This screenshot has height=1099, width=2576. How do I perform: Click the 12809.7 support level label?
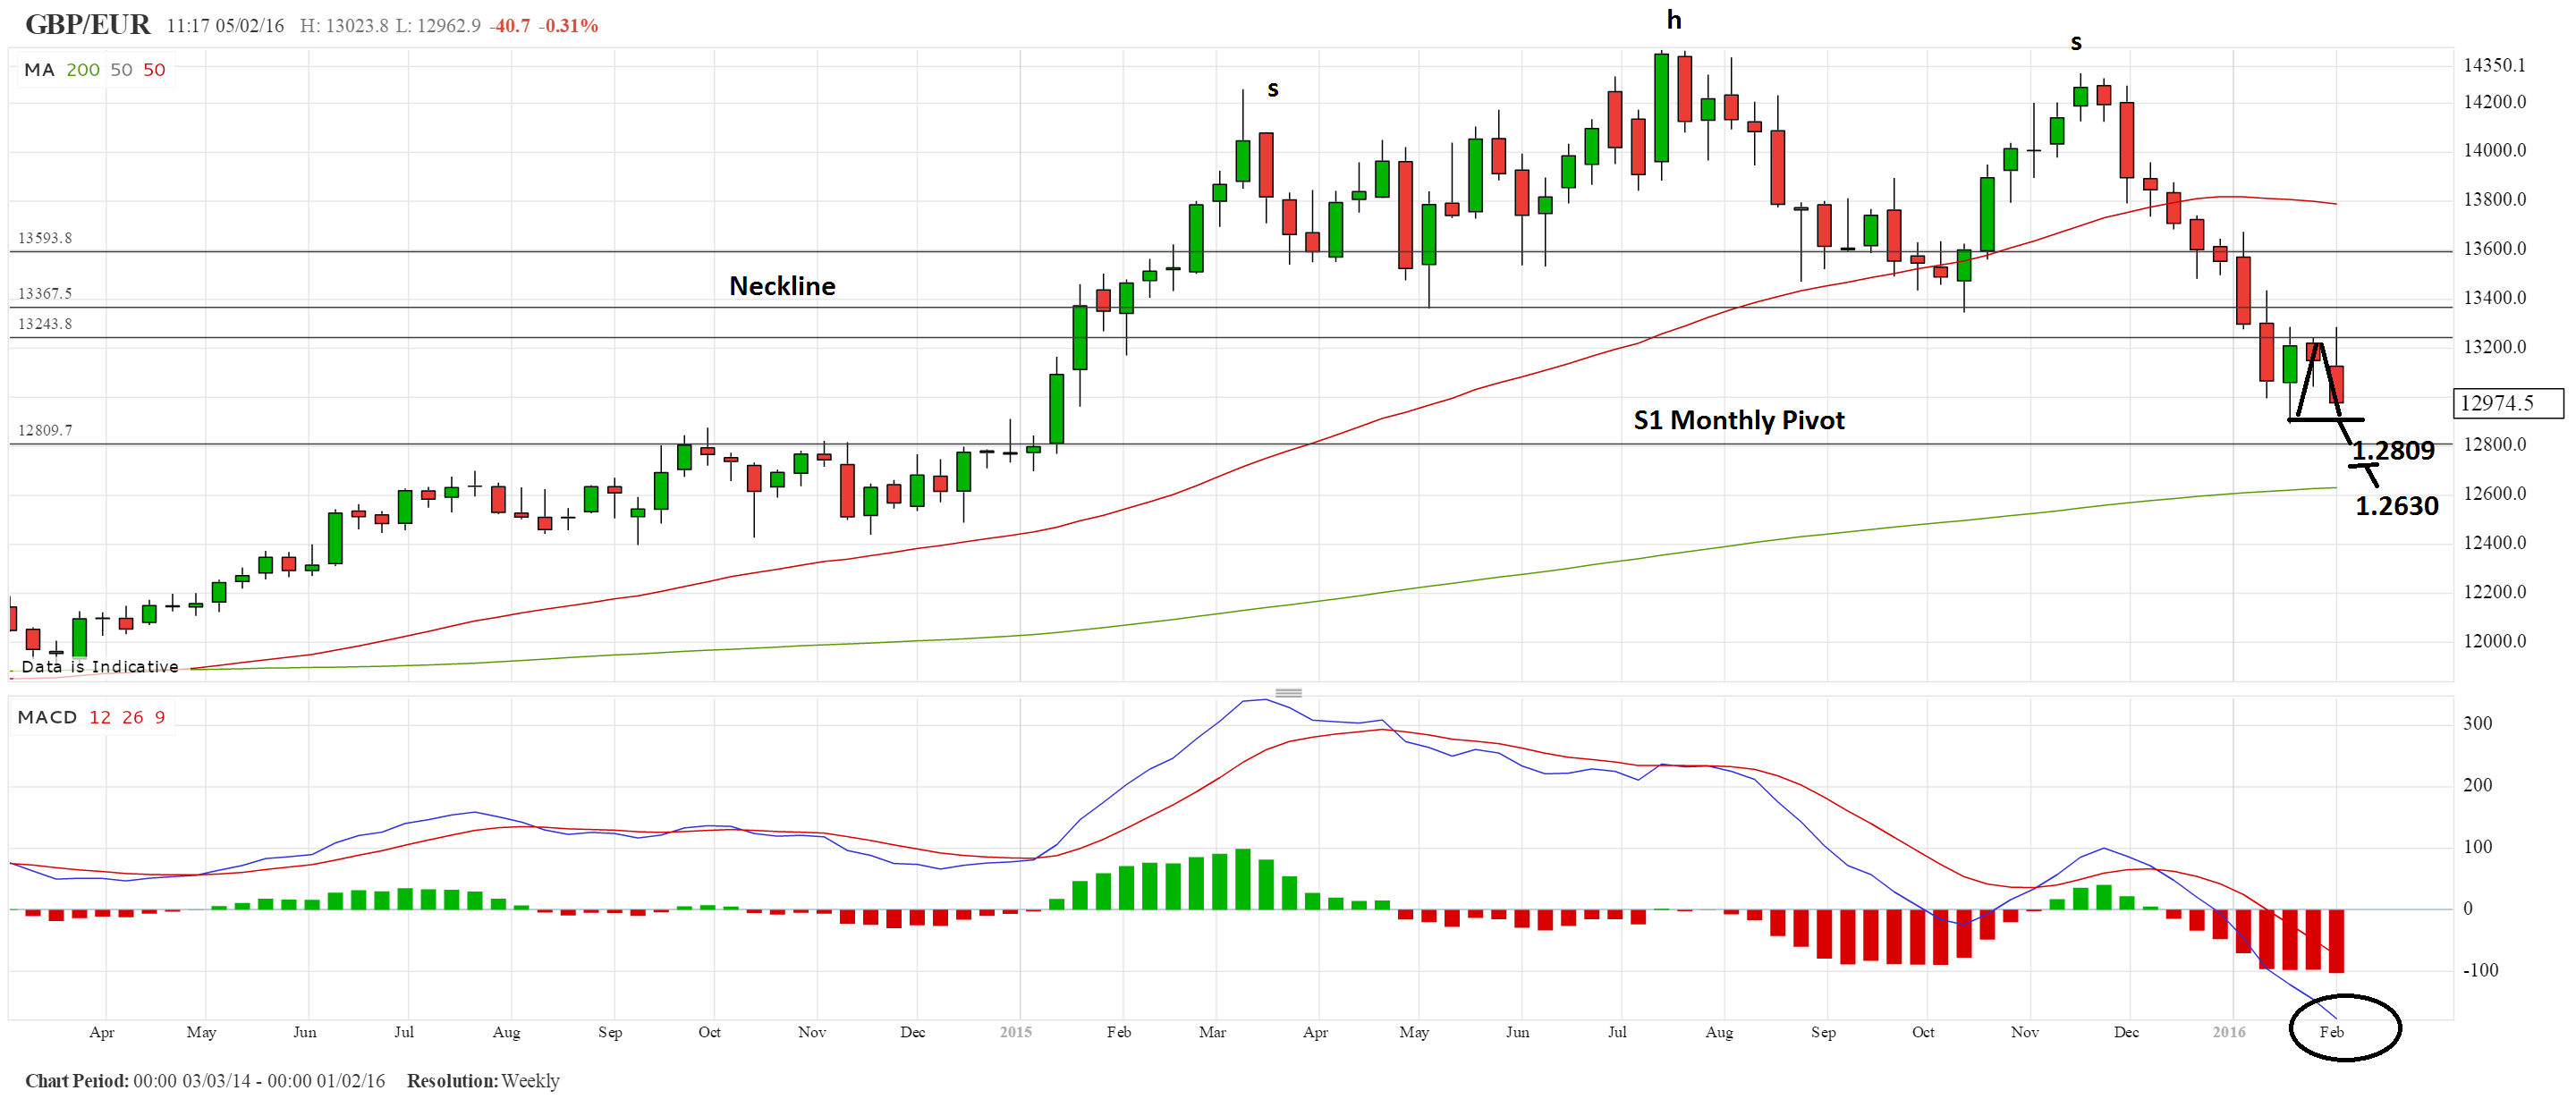coord(45,430)
